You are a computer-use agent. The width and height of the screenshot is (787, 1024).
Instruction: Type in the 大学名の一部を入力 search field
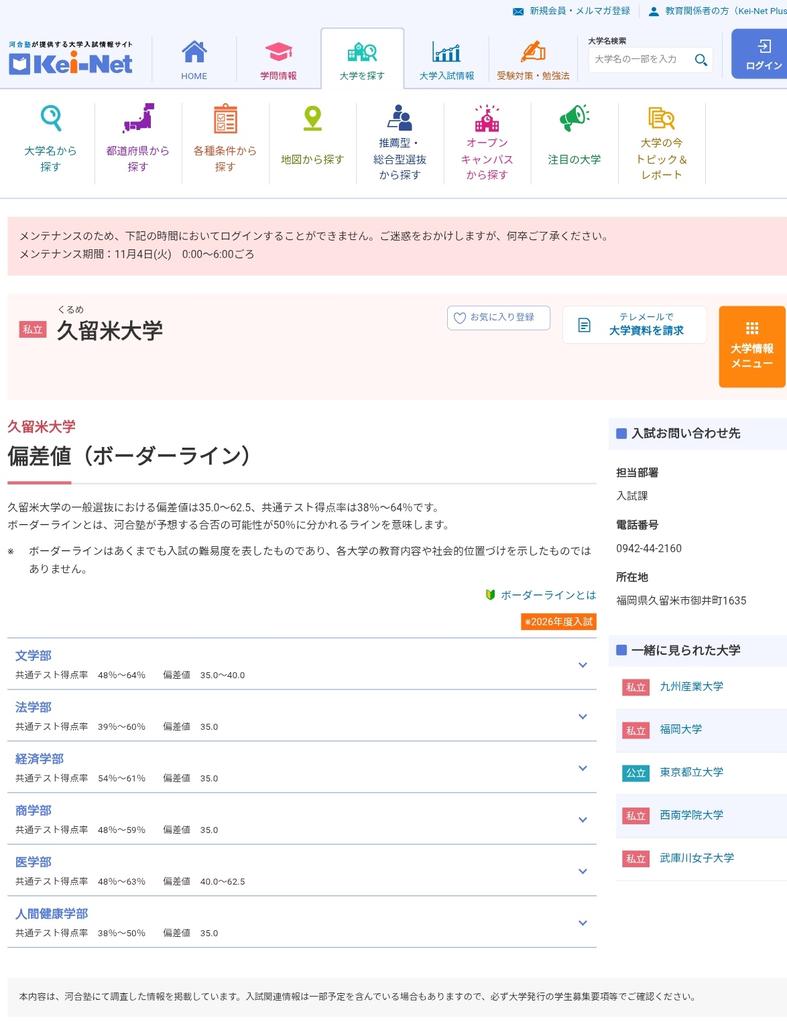pyautogui.click(x=640, y=59)
